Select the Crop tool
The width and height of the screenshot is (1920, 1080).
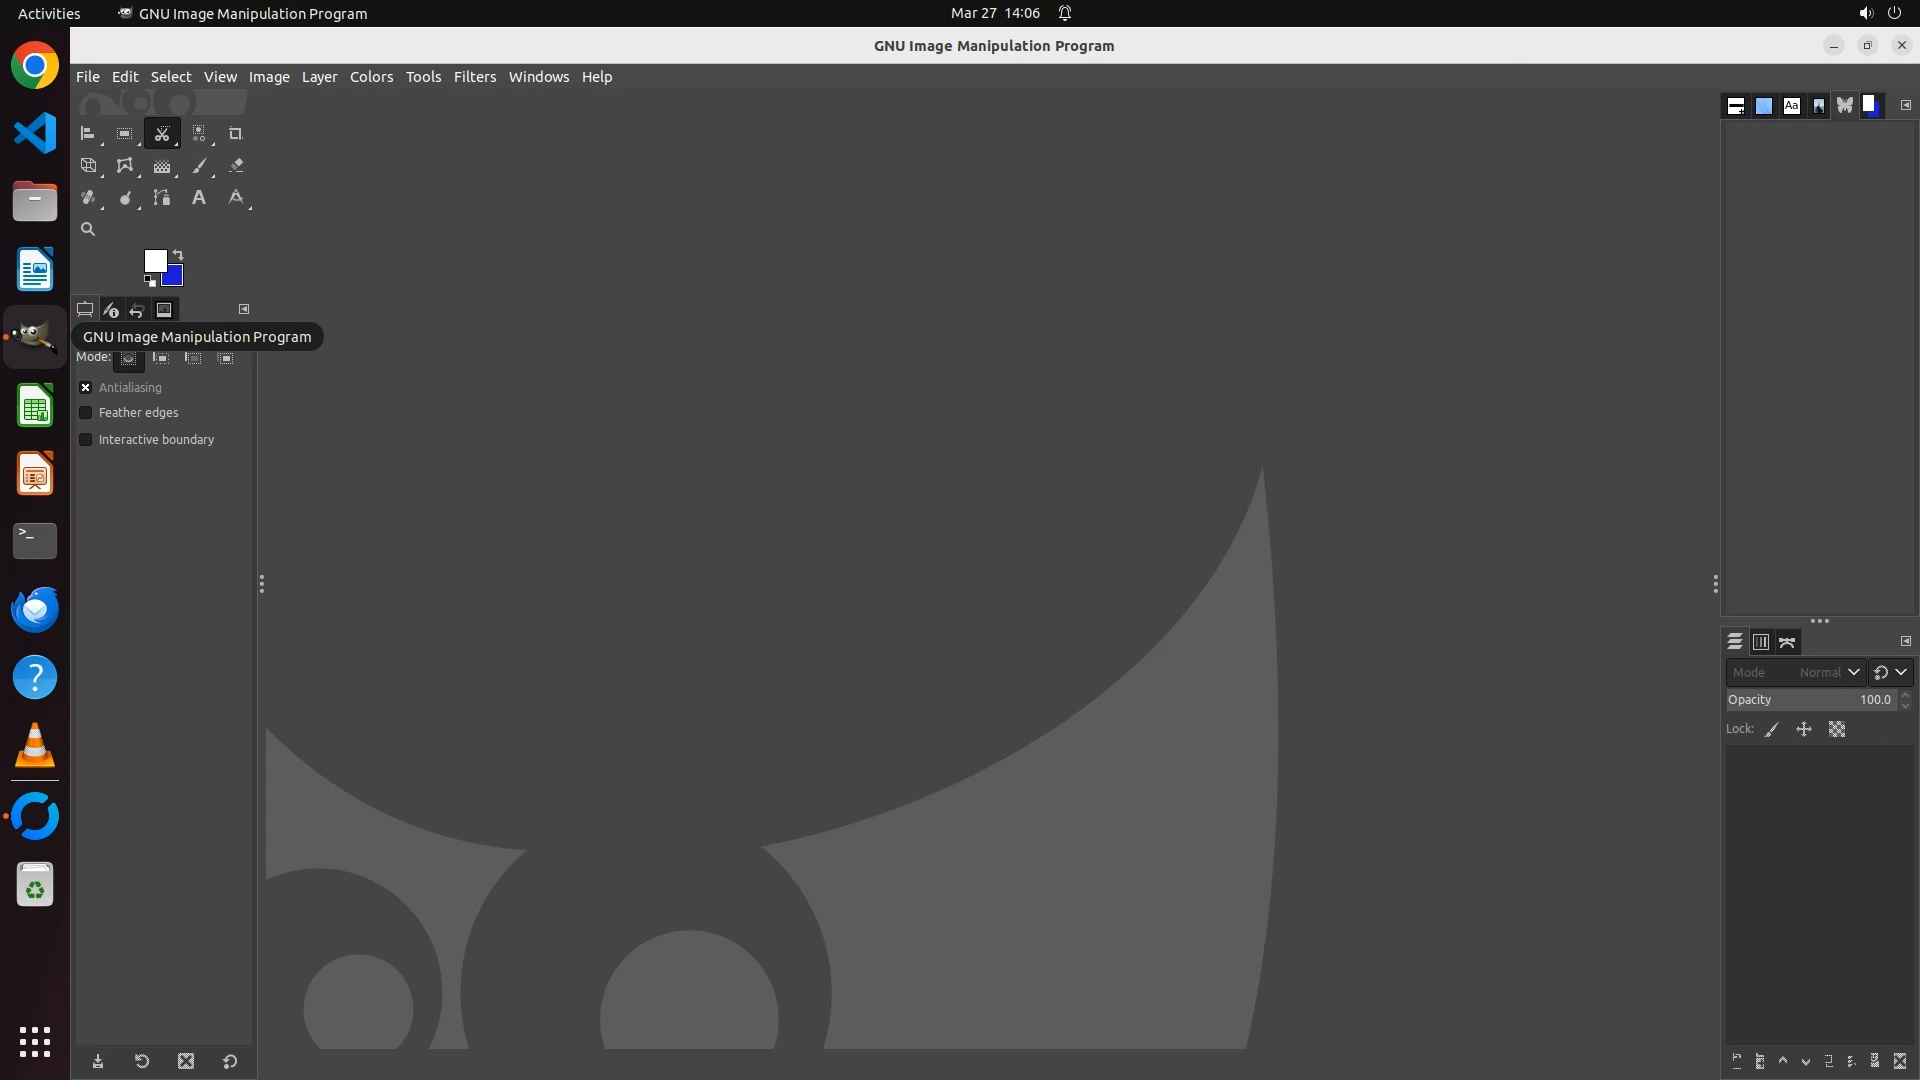(235, 134)
